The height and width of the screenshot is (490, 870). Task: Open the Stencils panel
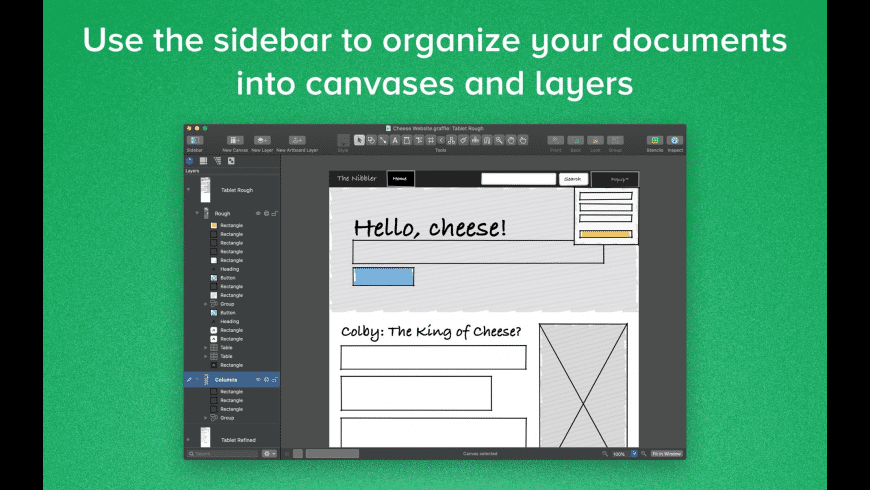click(654, 141)
